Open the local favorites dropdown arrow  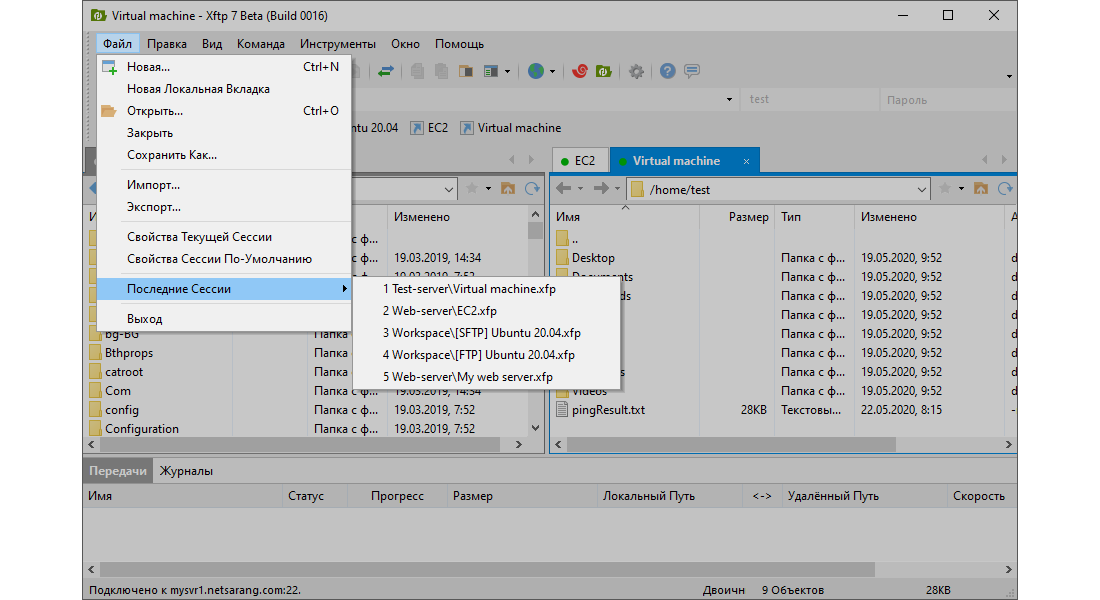tap(488, 189)
